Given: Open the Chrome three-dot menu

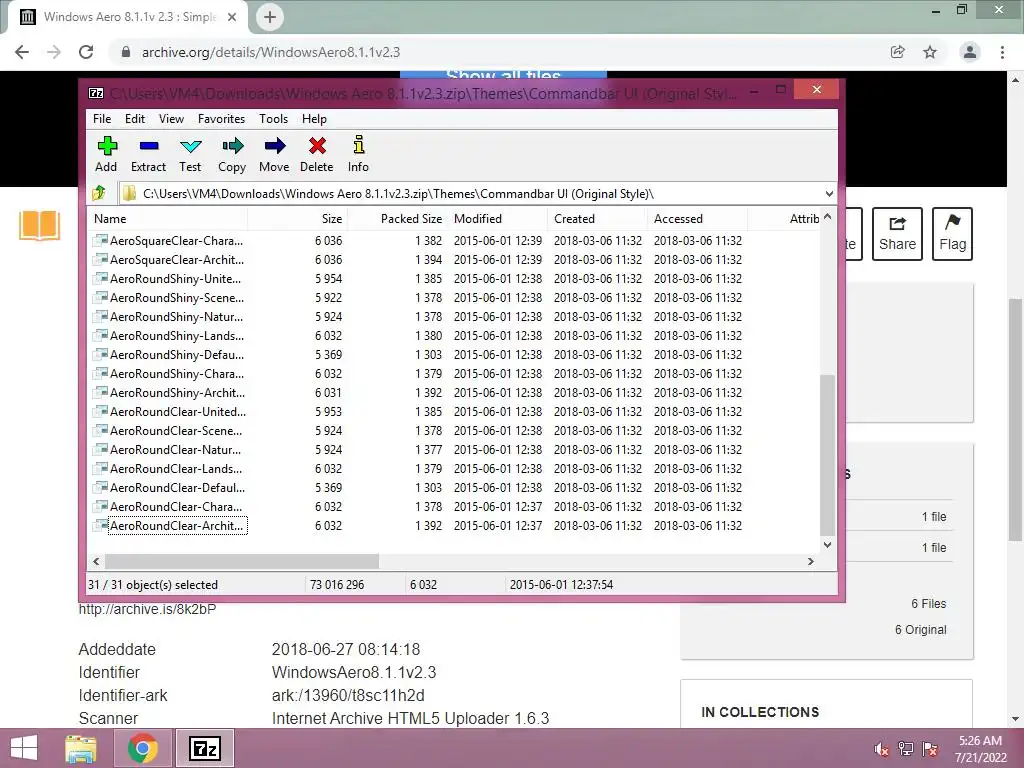Looking at the screenshot, I should point(1002,52).
